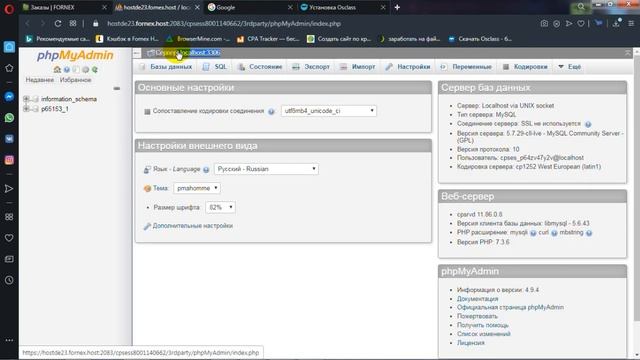This screenshot has width=640, height=360.
Task: Open Документация link in phpMyAdmin panel
Action: tap(478, 299)
